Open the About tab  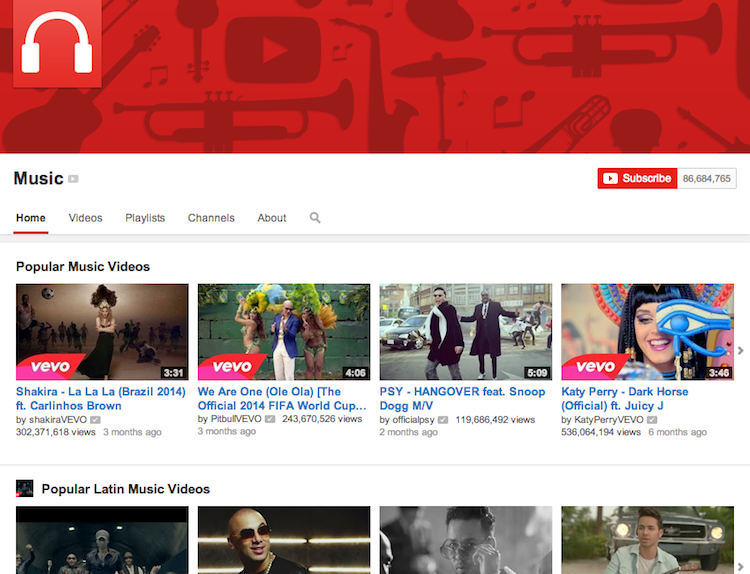tap(272, 218)
